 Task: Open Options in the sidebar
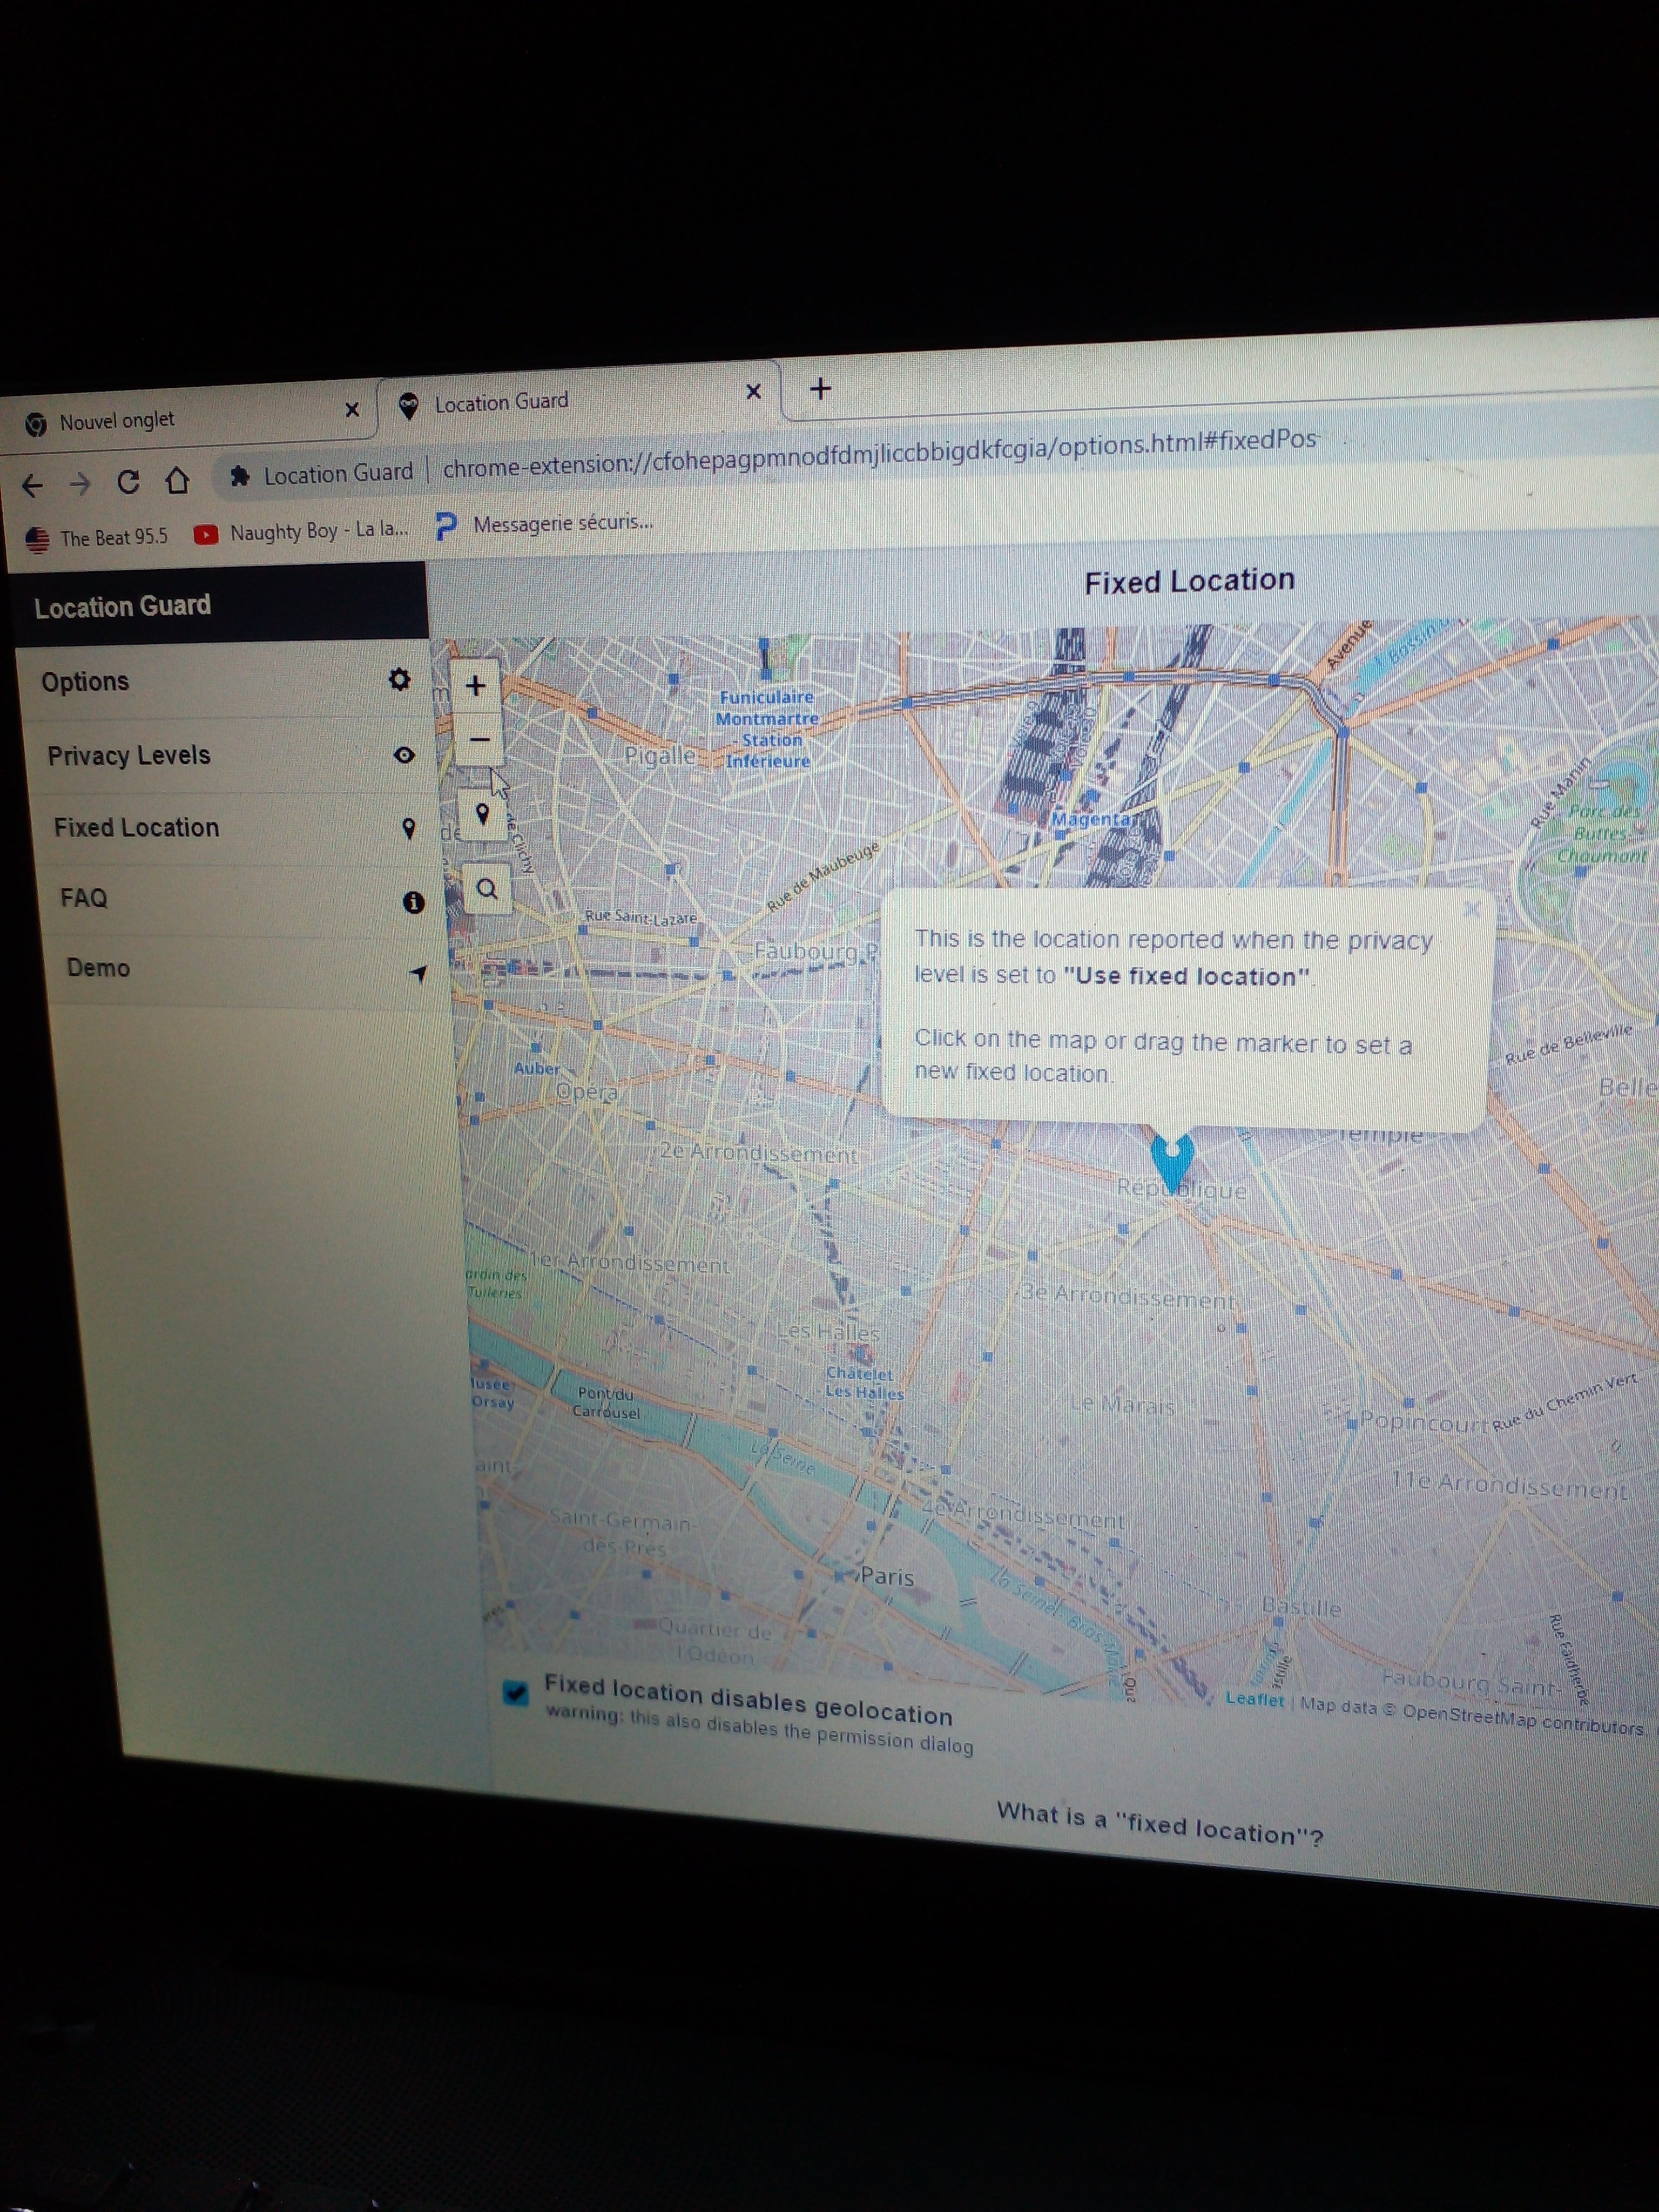point(86,682)
